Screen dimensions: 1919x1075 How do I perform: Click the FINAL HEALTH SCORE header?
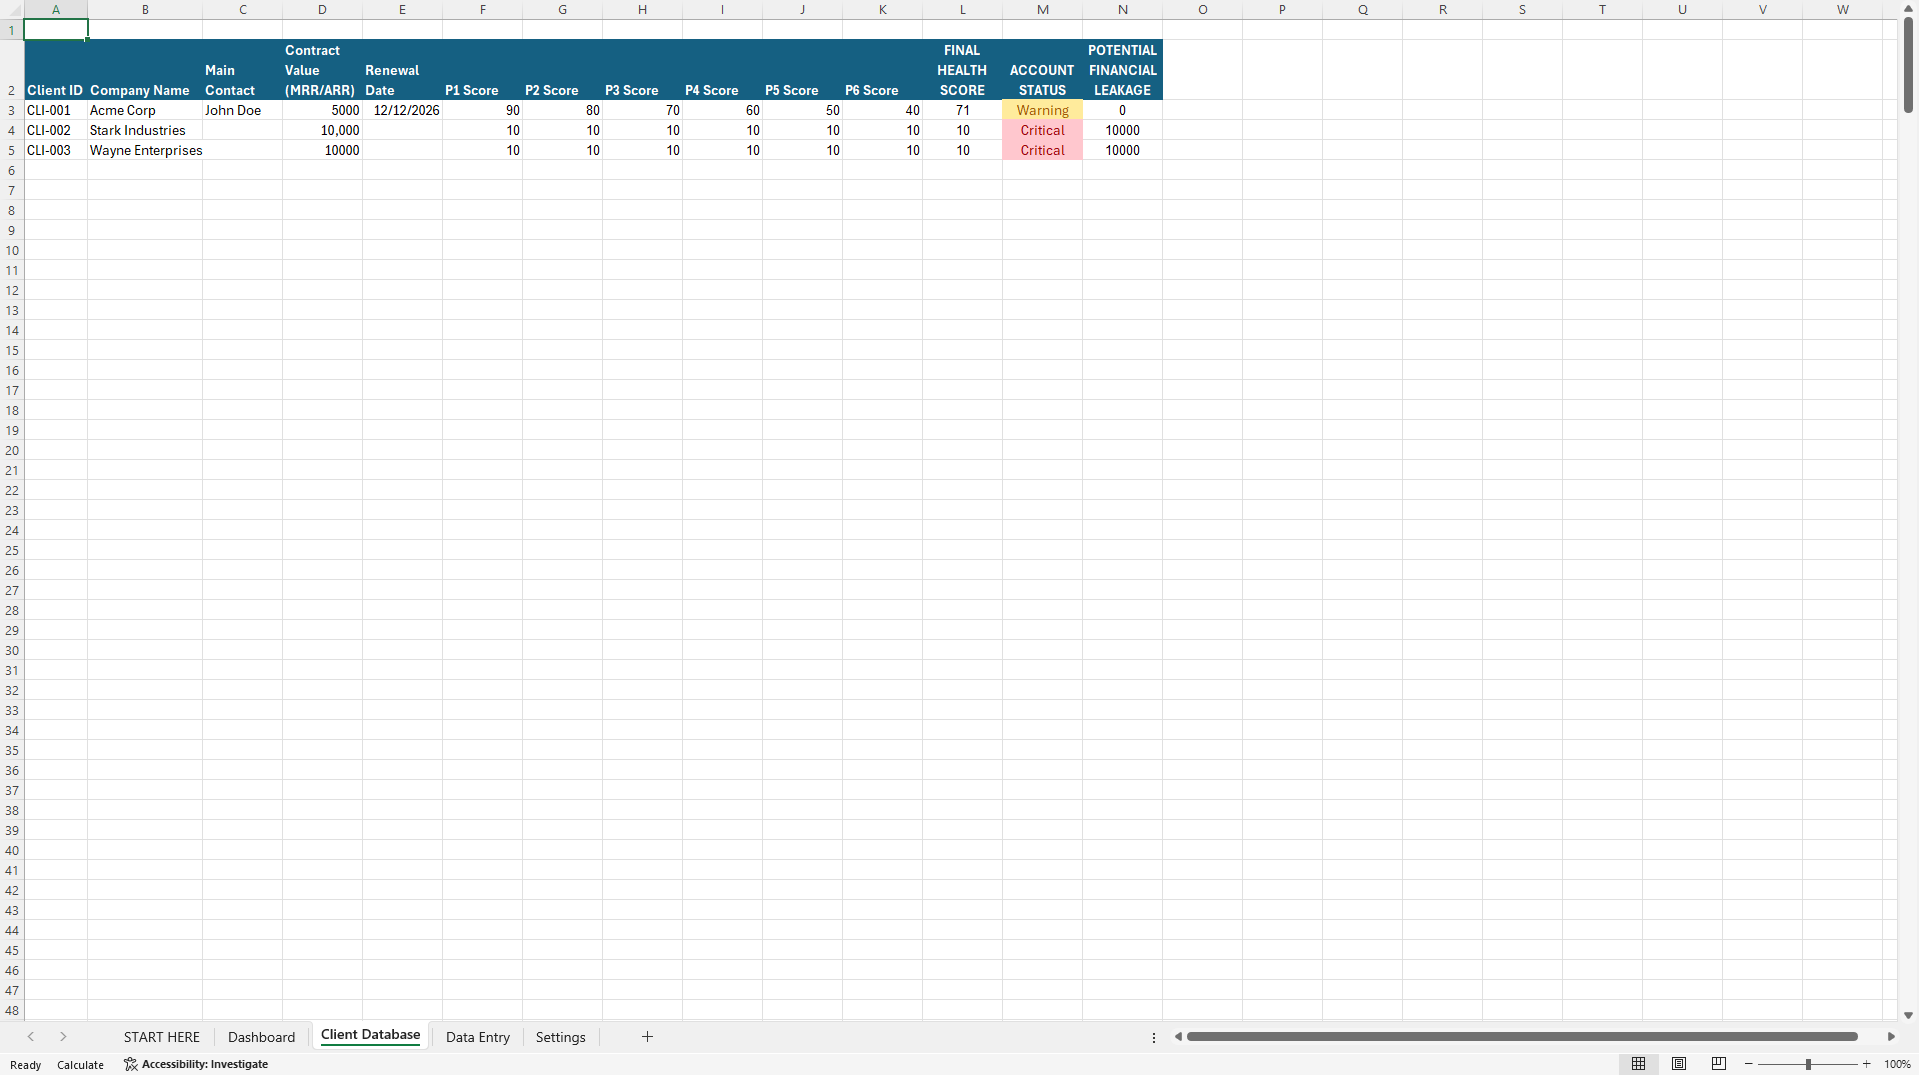tap(962, 70)
